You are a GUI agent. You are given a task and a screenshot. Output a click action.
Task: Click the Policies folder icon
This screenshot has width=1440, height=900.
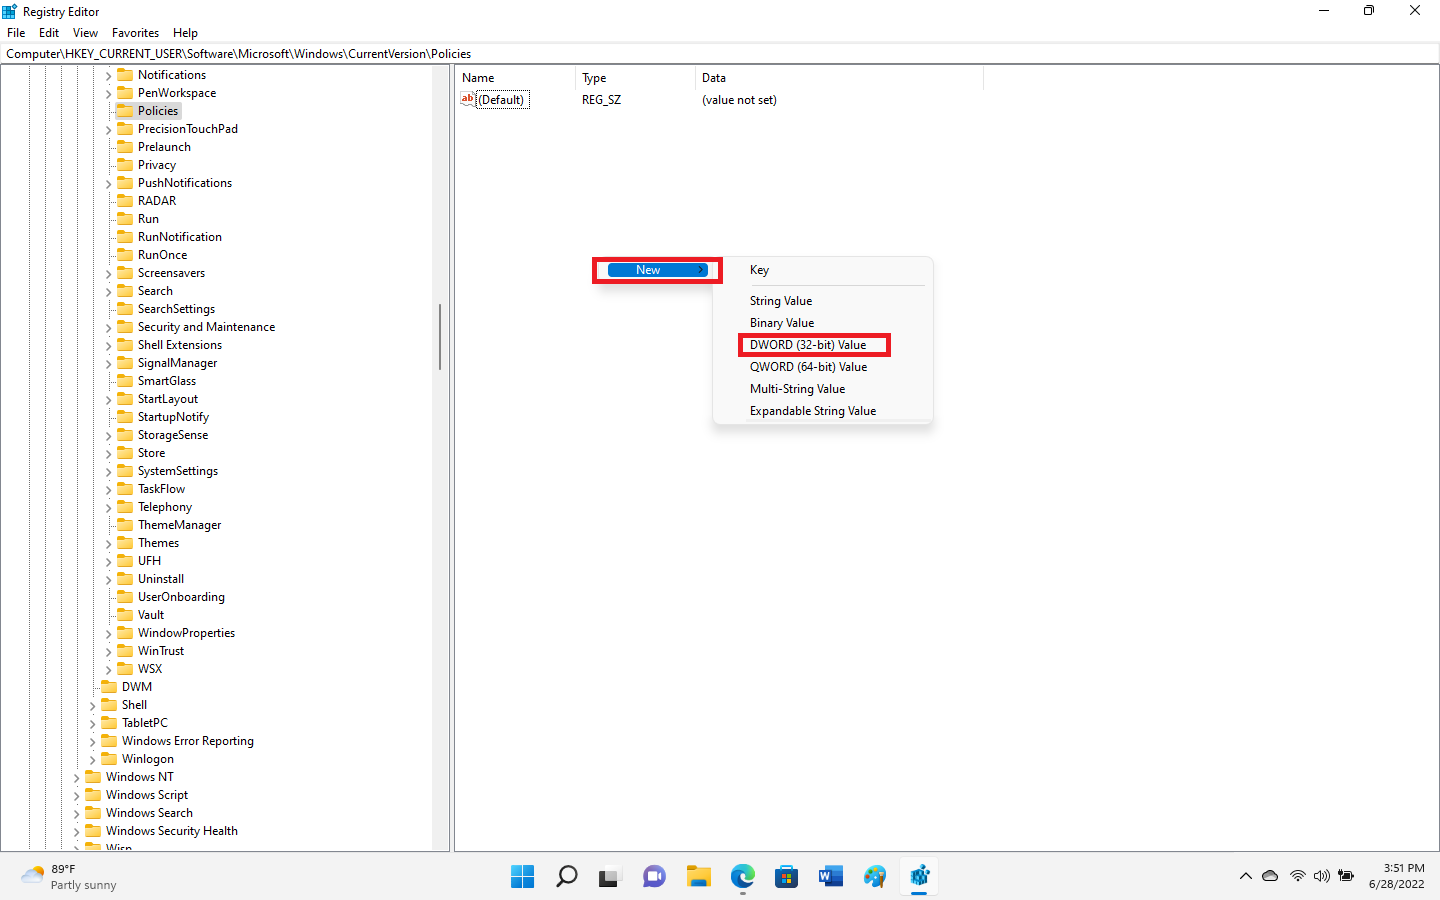coord(125,111)
